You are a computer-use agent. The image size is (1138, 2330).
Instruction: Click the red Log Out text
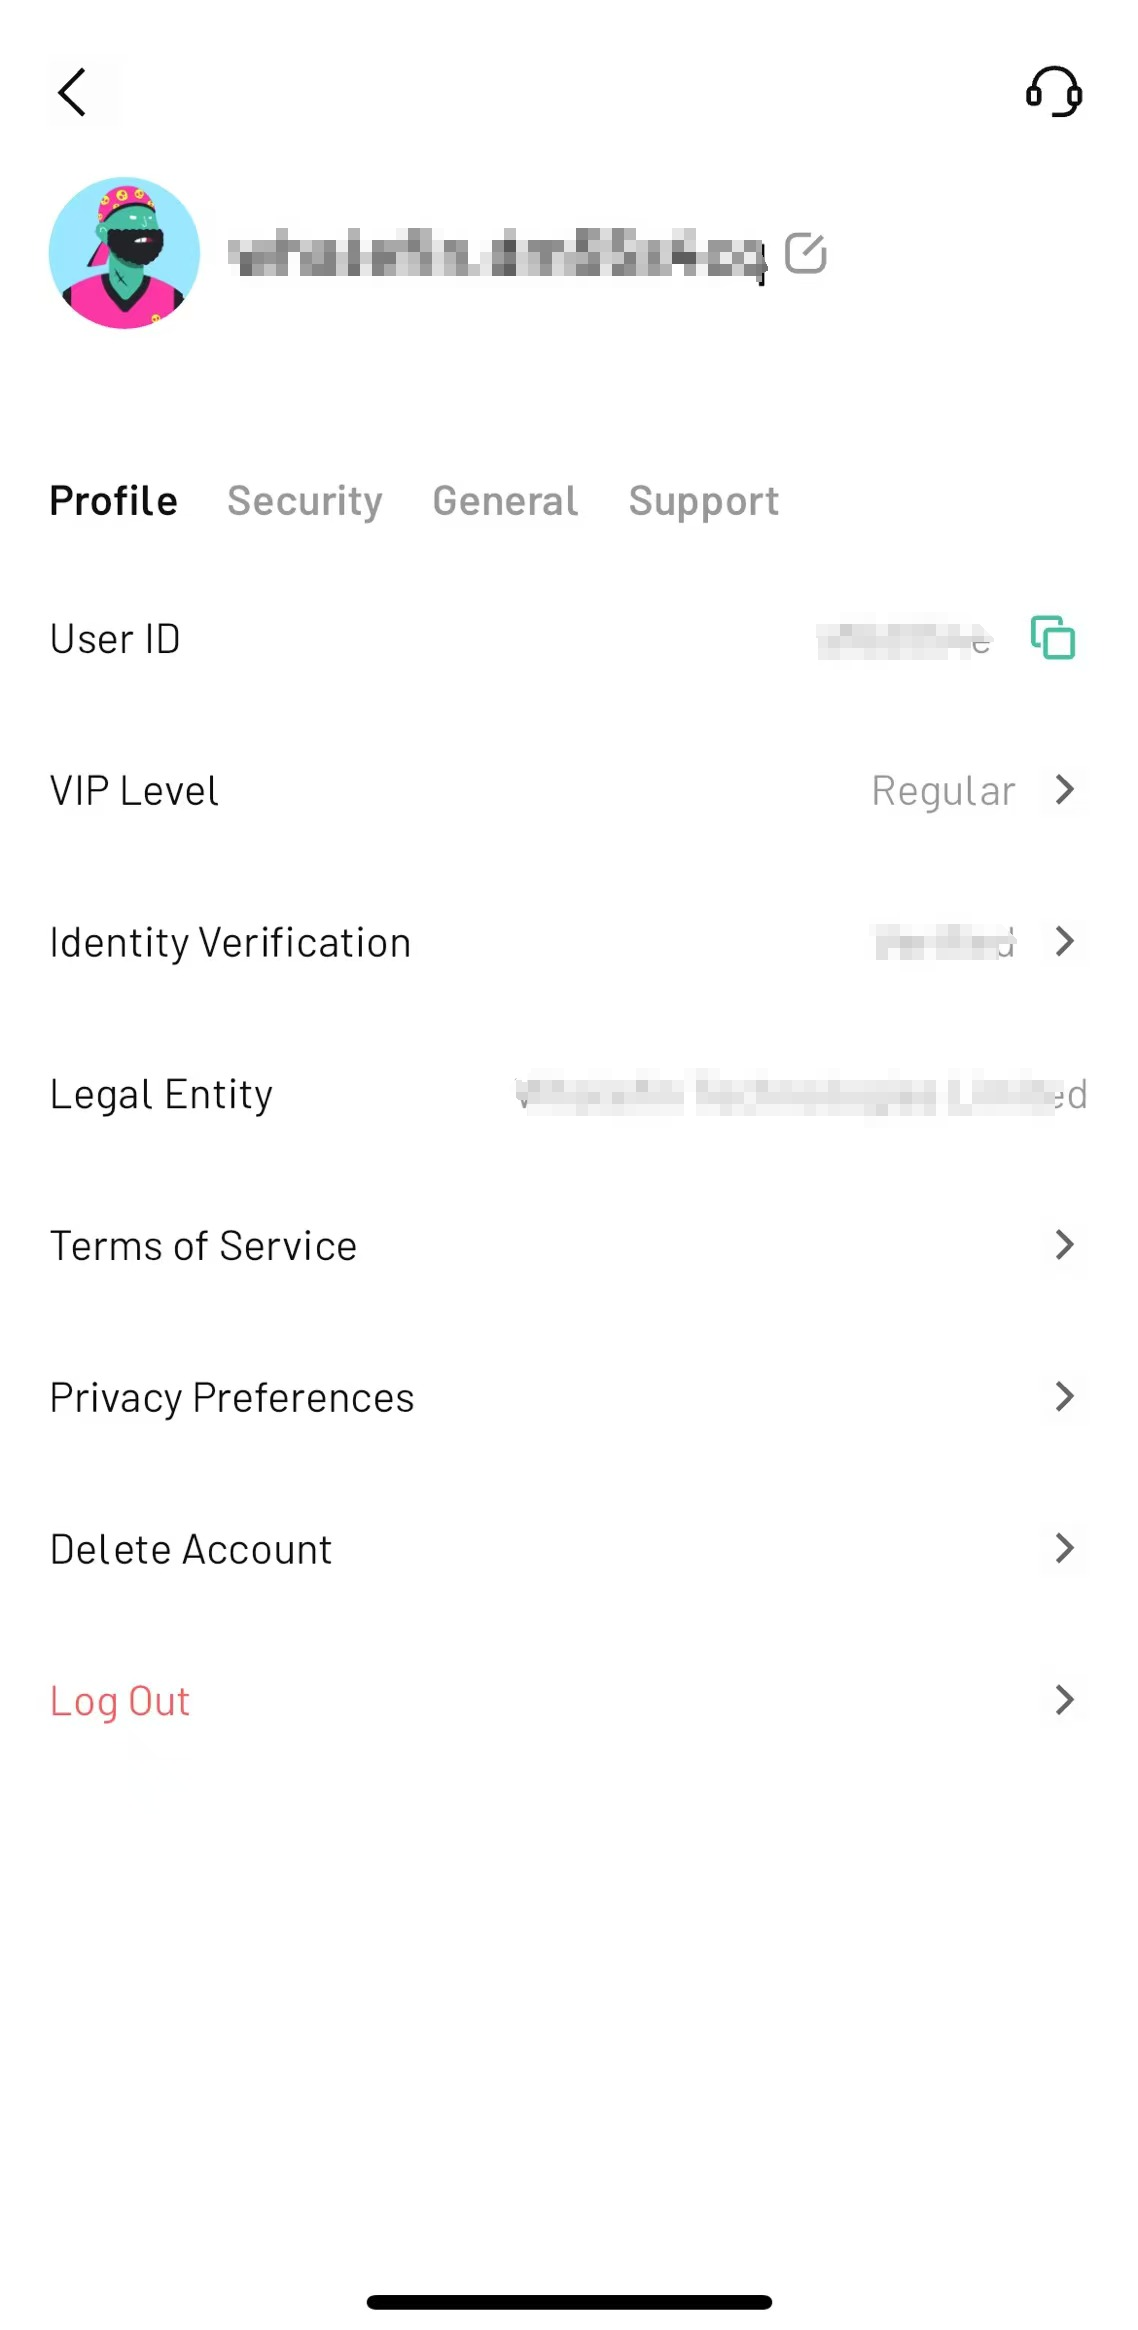click(x=120, y=1701)
